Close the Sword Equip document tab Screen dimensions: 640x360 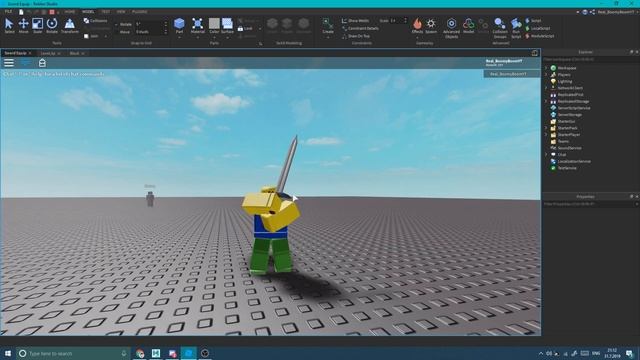pyautogui.click(x=30, y=53)
